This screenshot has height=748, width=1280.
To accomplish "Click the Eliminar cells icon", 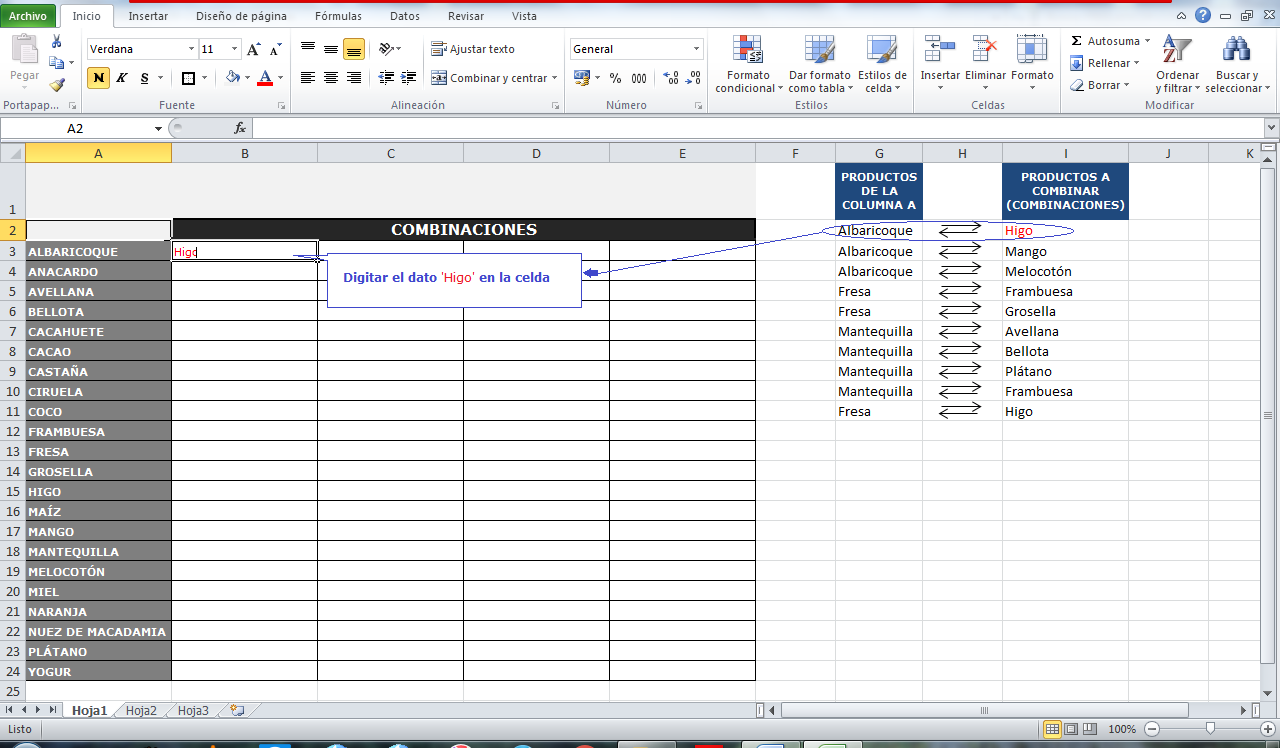I will (x=986, y=50).
